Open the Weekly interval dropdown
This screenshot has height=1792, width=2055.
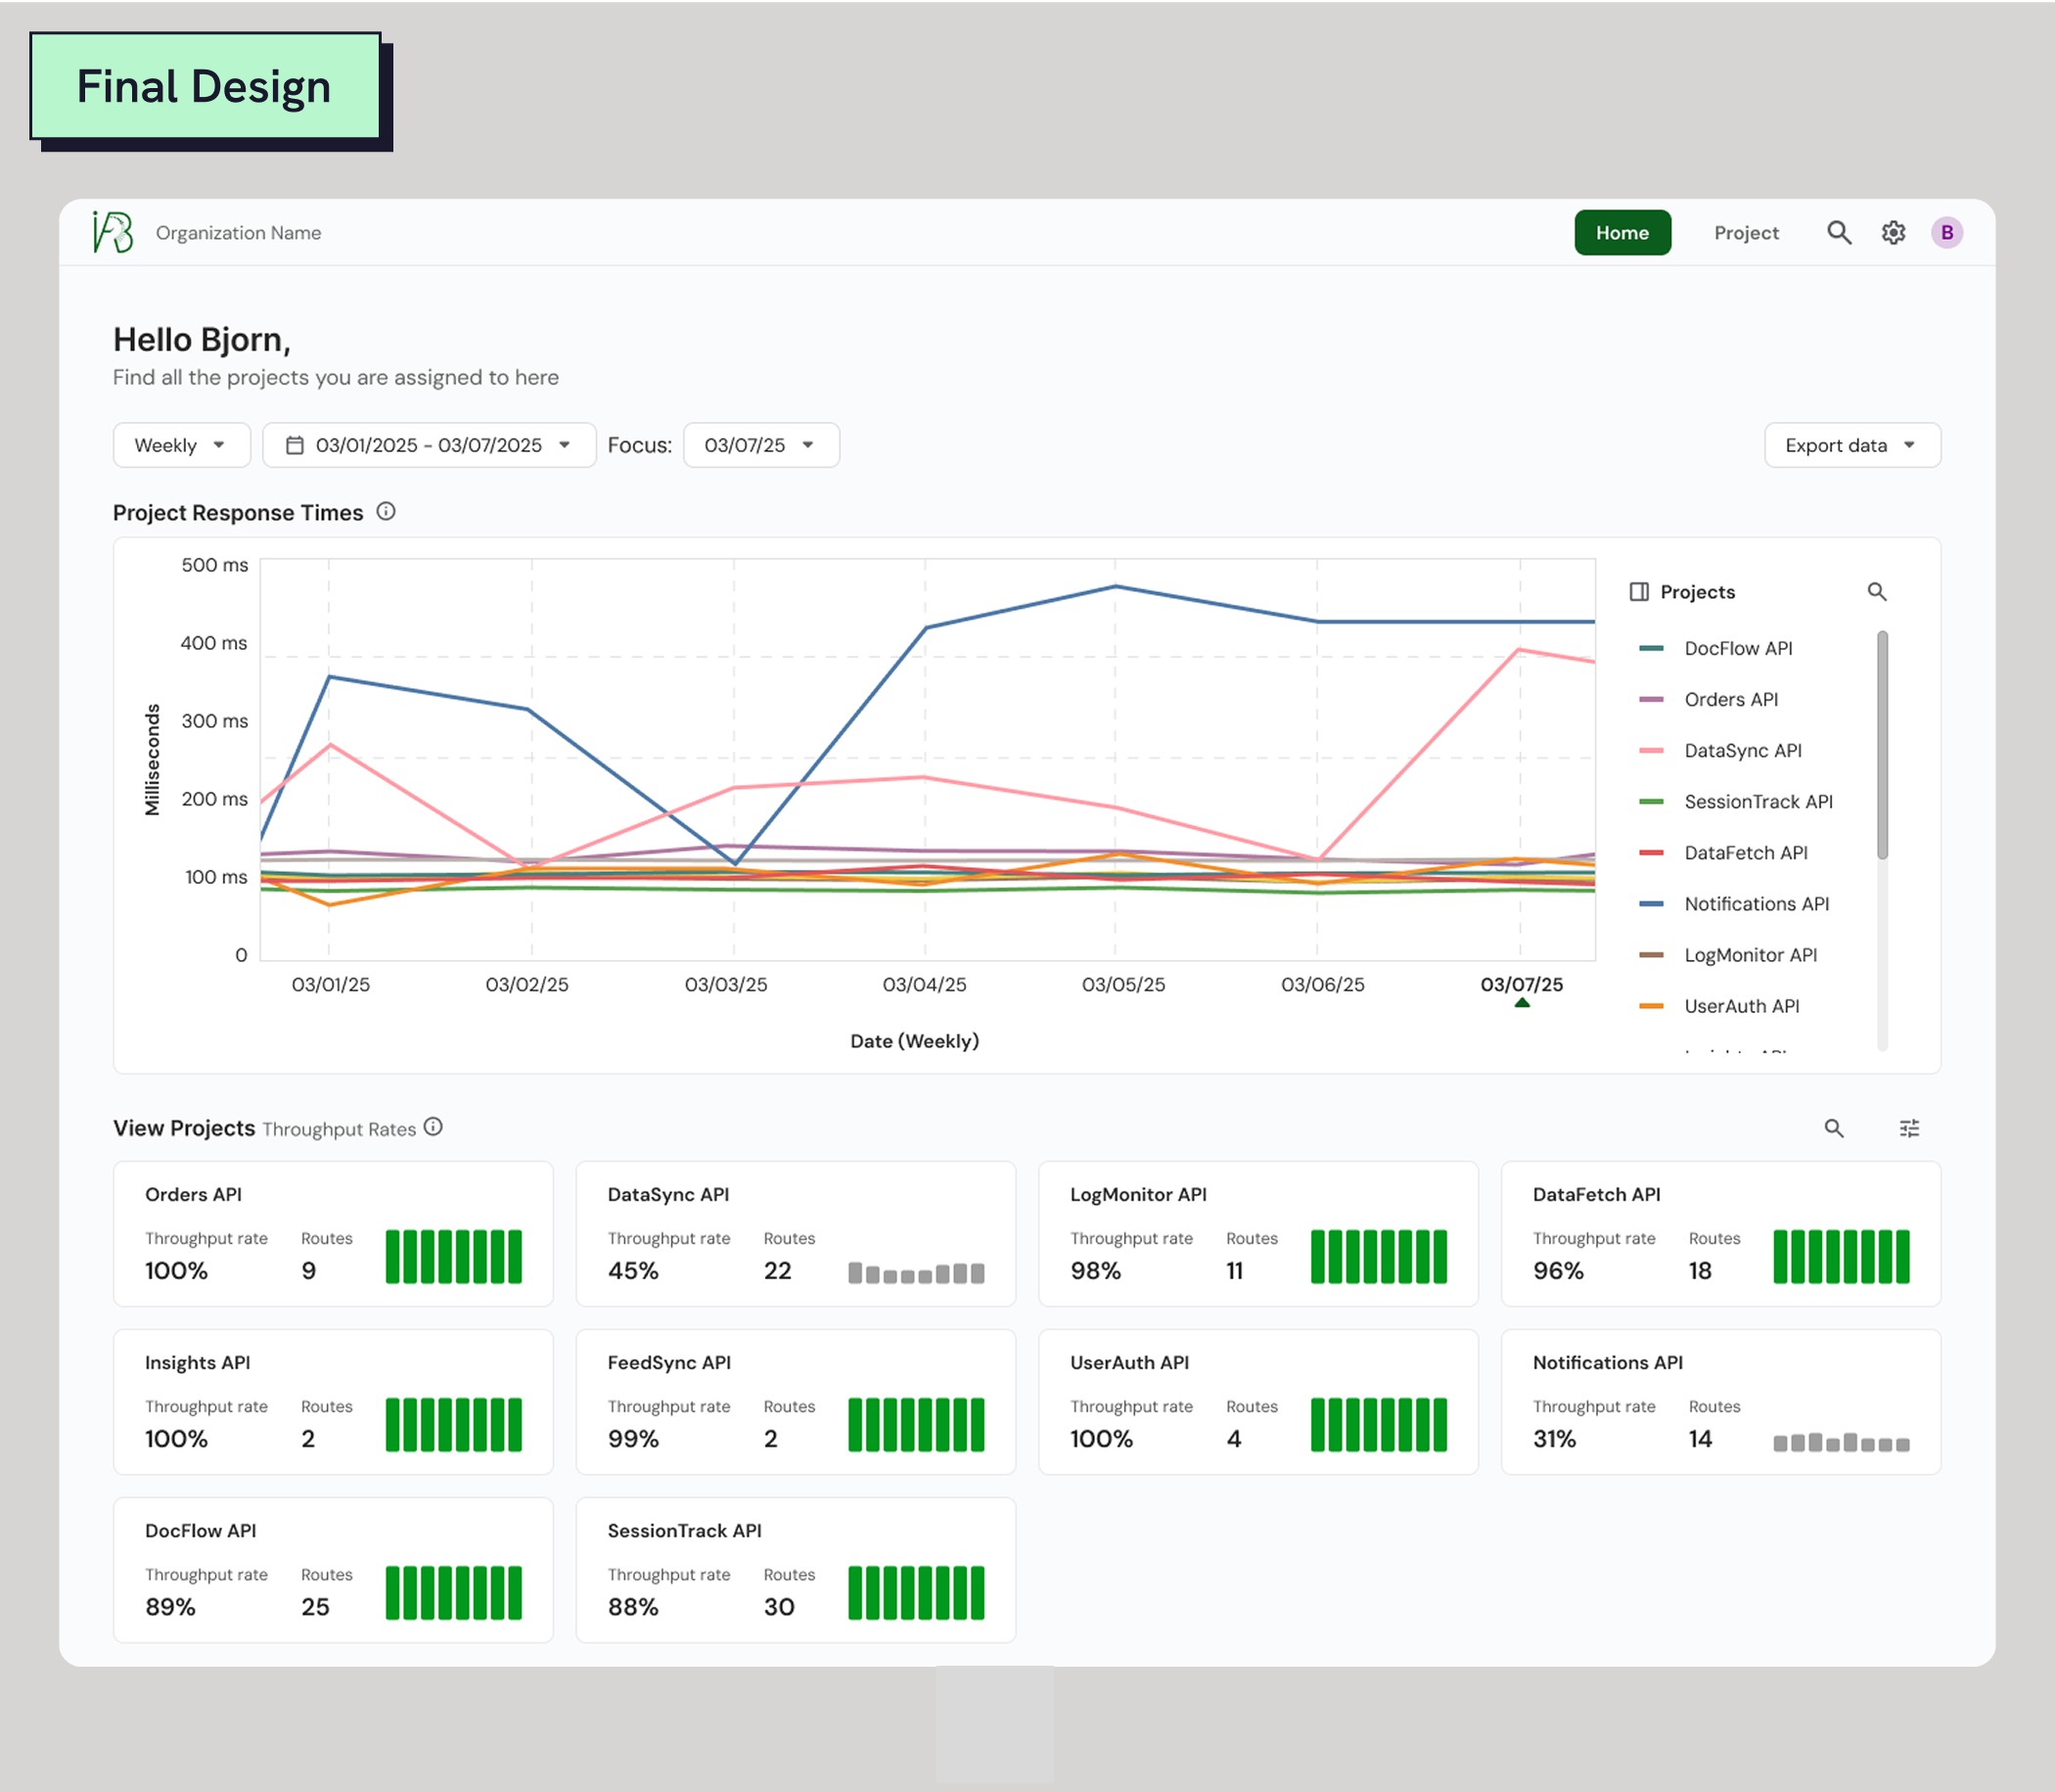[x=181, y=445]
